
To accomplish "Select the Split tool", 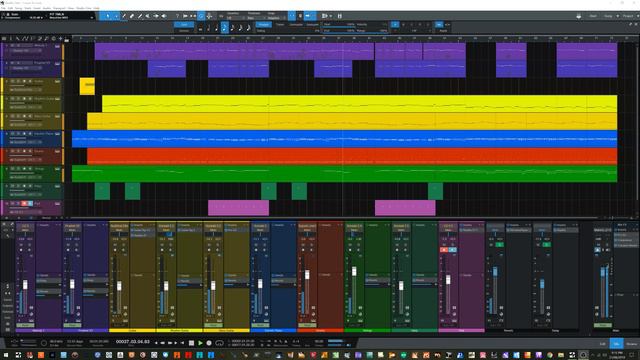I will click(124, 16).
